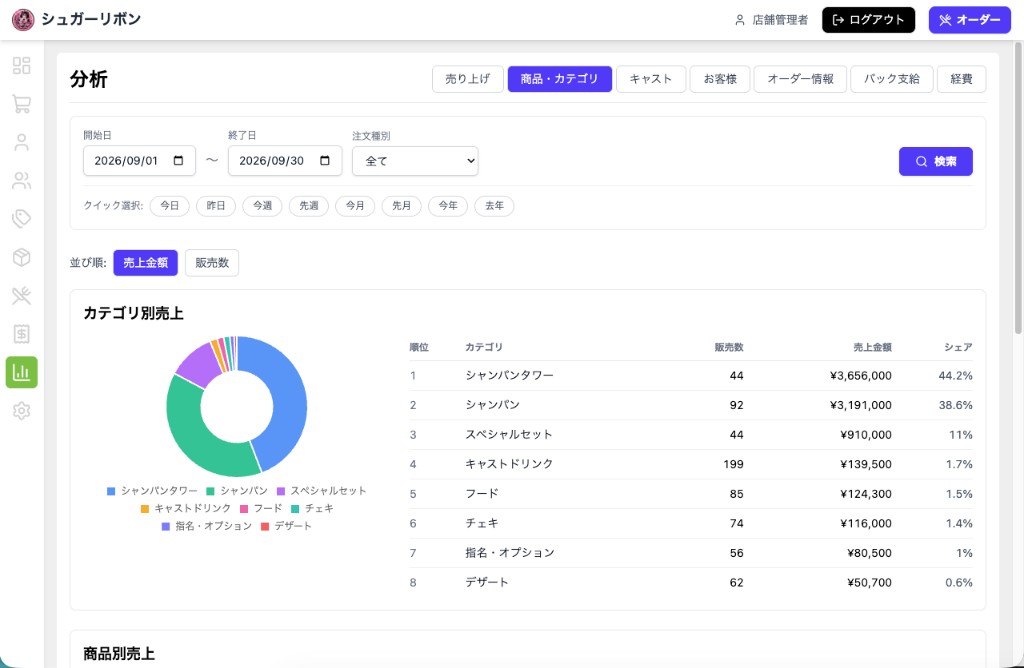Click the ¥3,191,000 sales amount
1024x668 pixels.
pyautogui.click(x=860, y=405)
